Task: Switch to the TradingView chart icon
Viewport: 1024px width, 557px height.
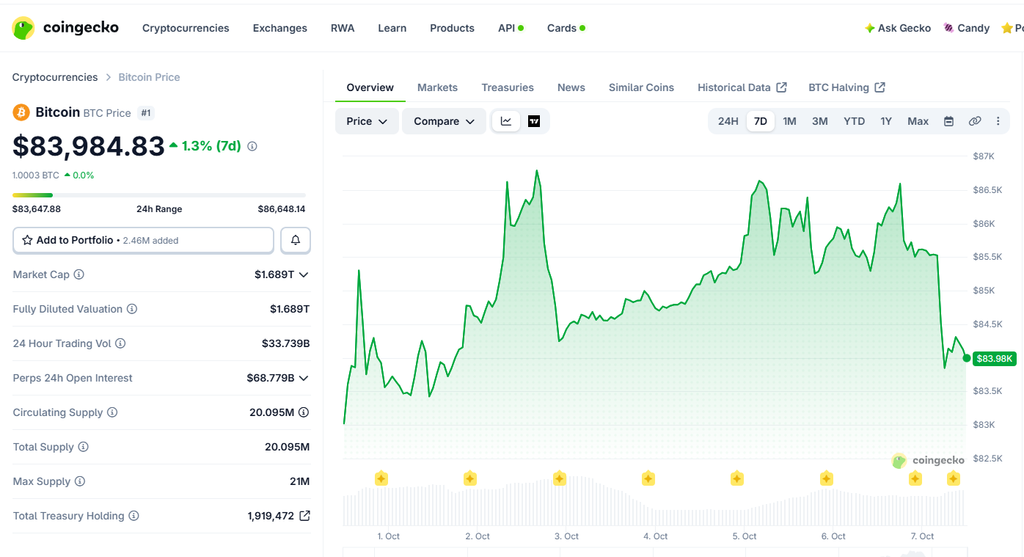Action: pos(534,121)
